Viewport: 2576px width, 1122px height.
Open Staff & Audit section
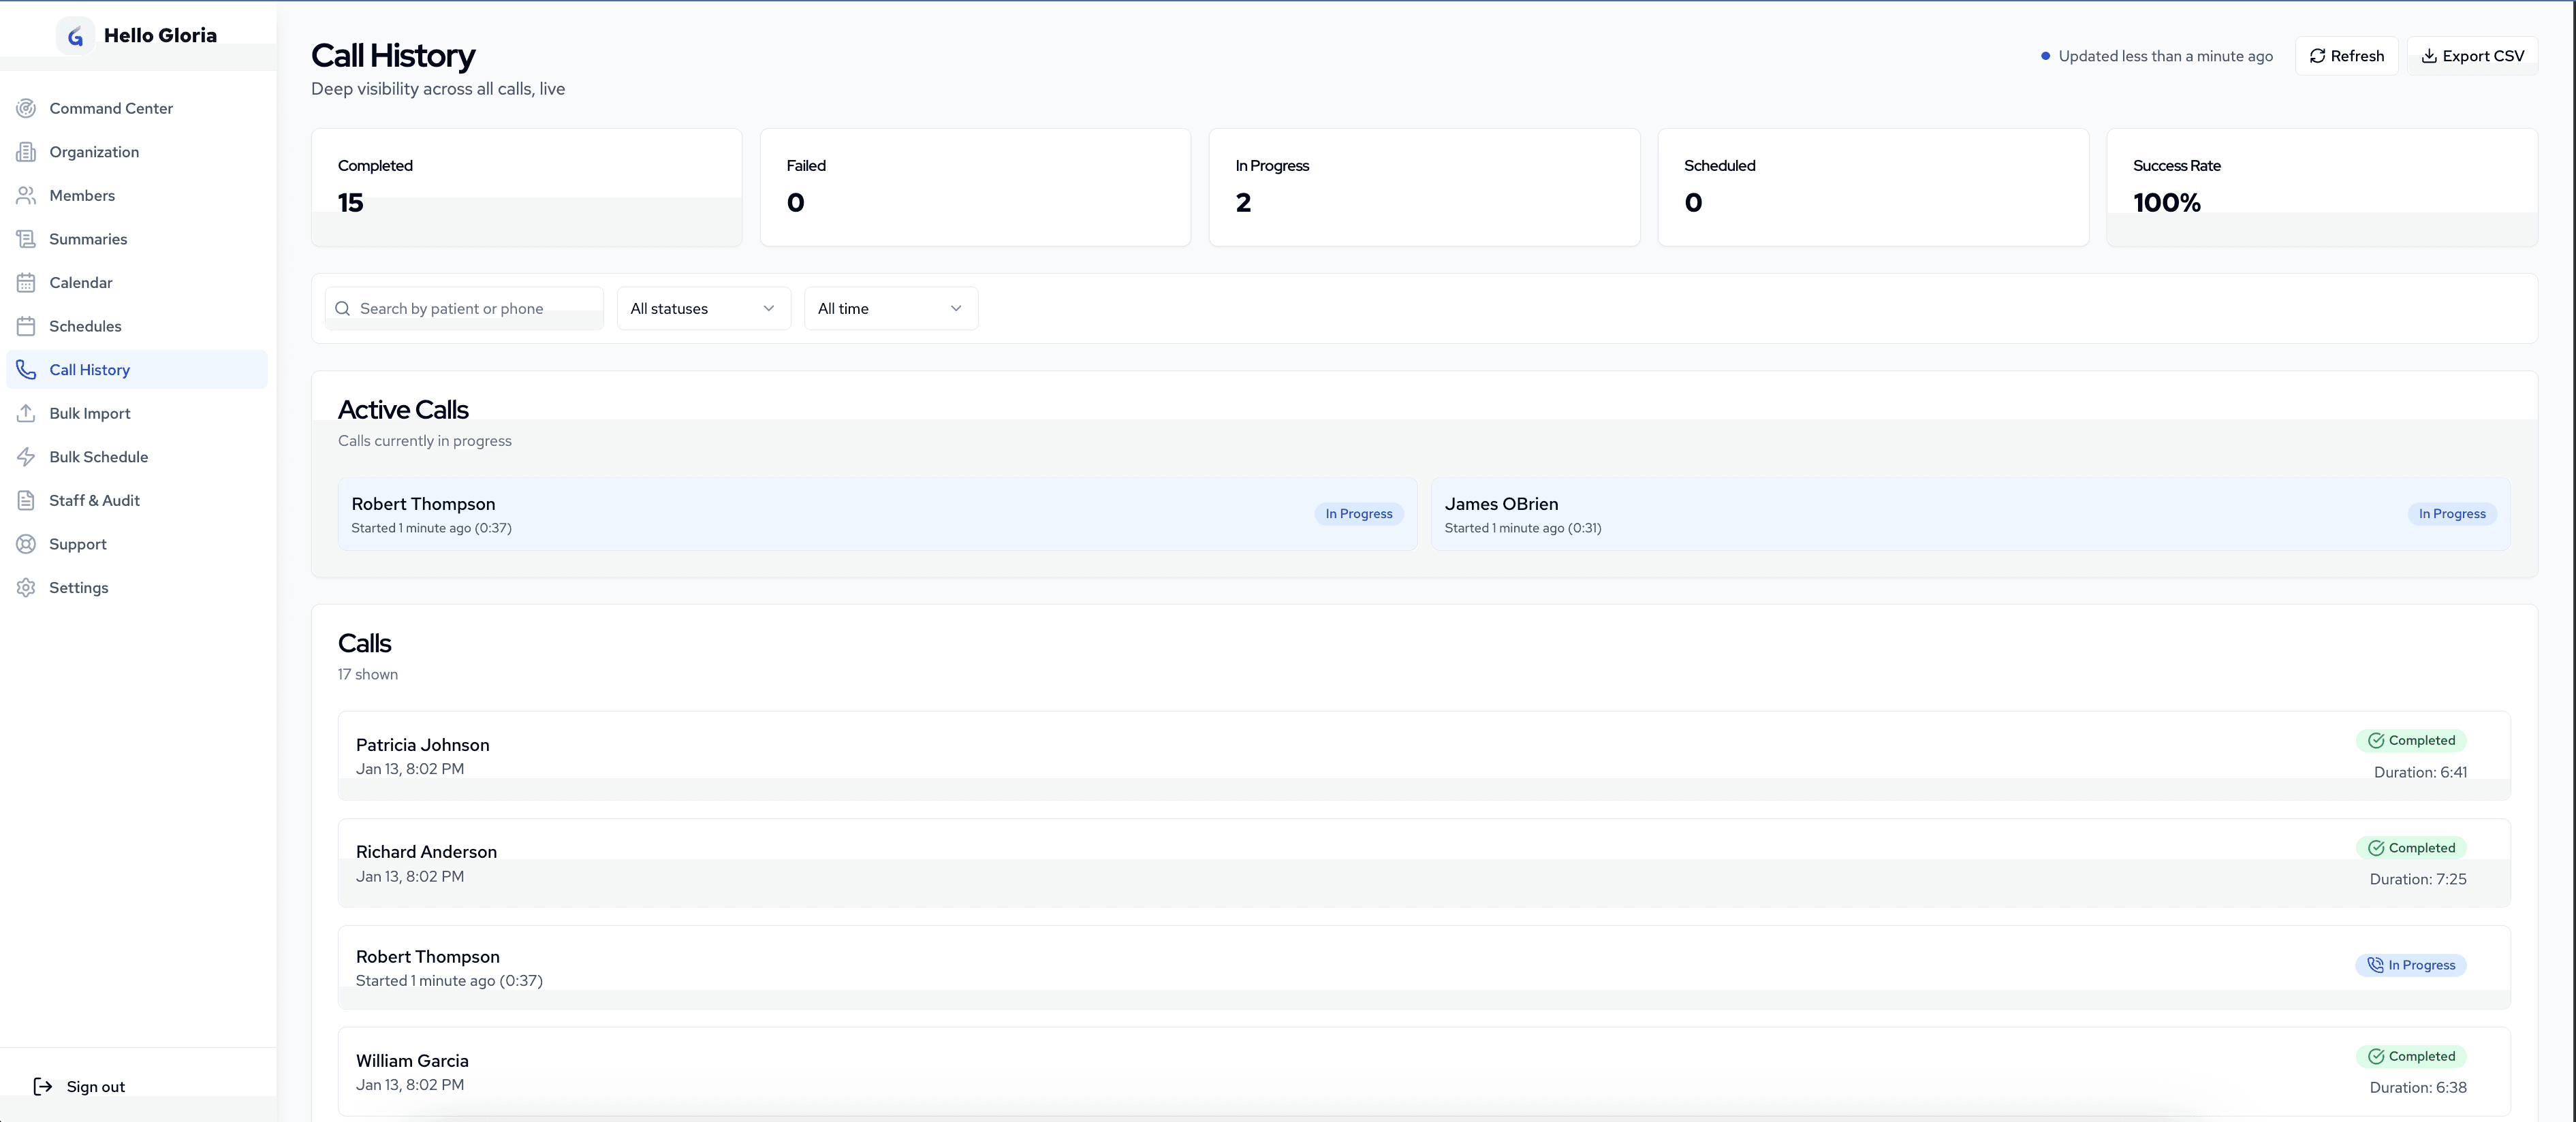94,501
